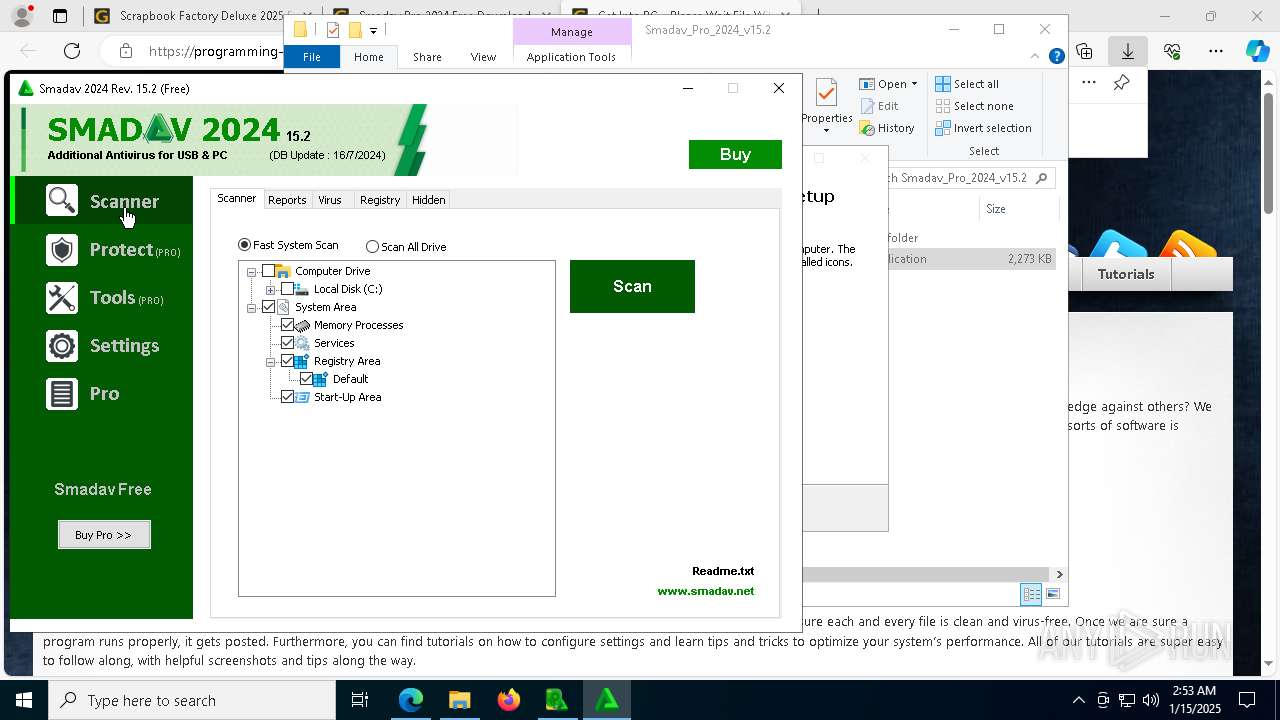Switch to the Hidden tab
1280x720 pixels.
[x=429, y=200]
